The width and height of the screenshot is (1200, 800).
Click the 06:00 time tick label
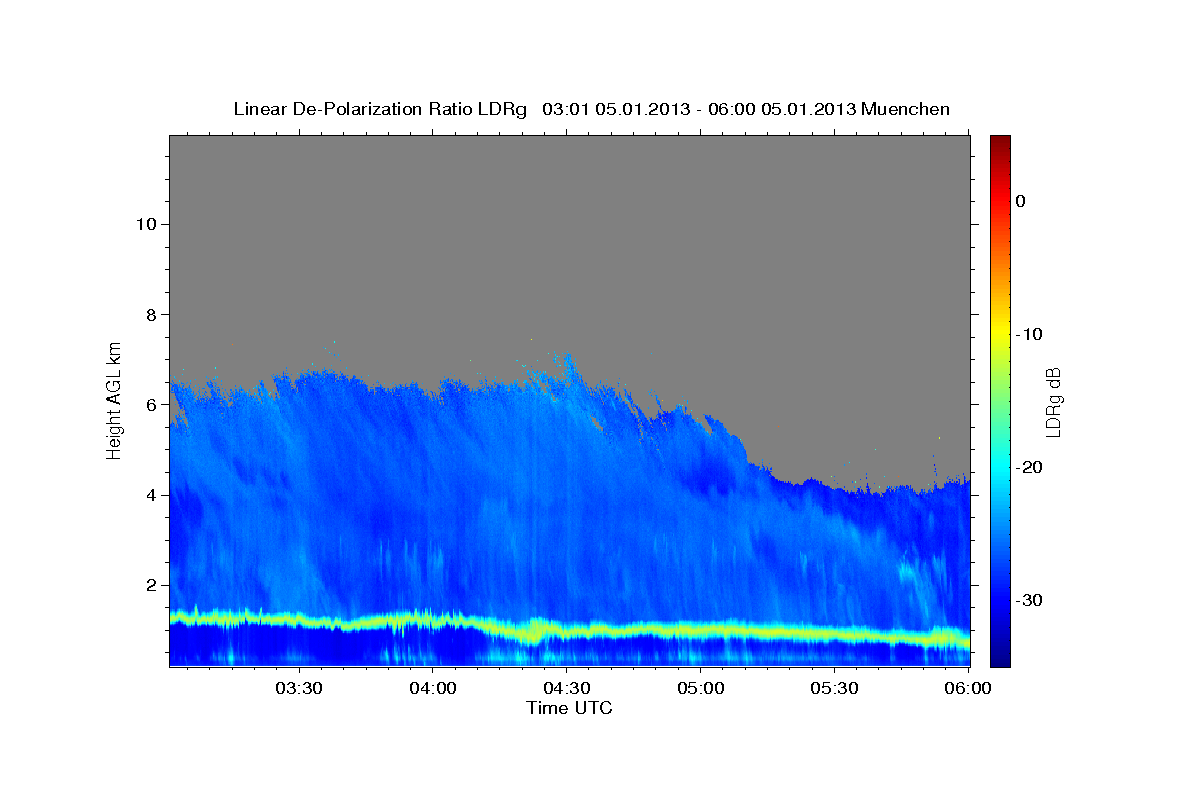(x=968, y=688)
